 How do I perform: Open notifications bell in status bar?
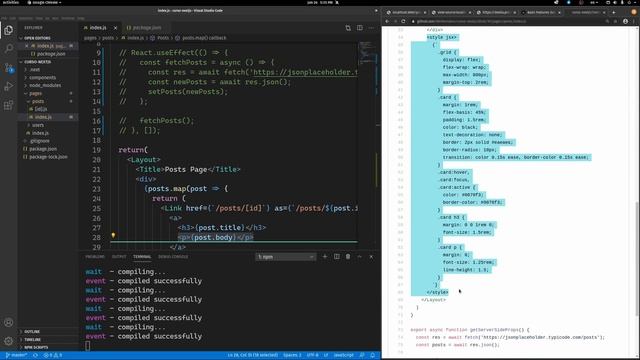click(373, 356)
